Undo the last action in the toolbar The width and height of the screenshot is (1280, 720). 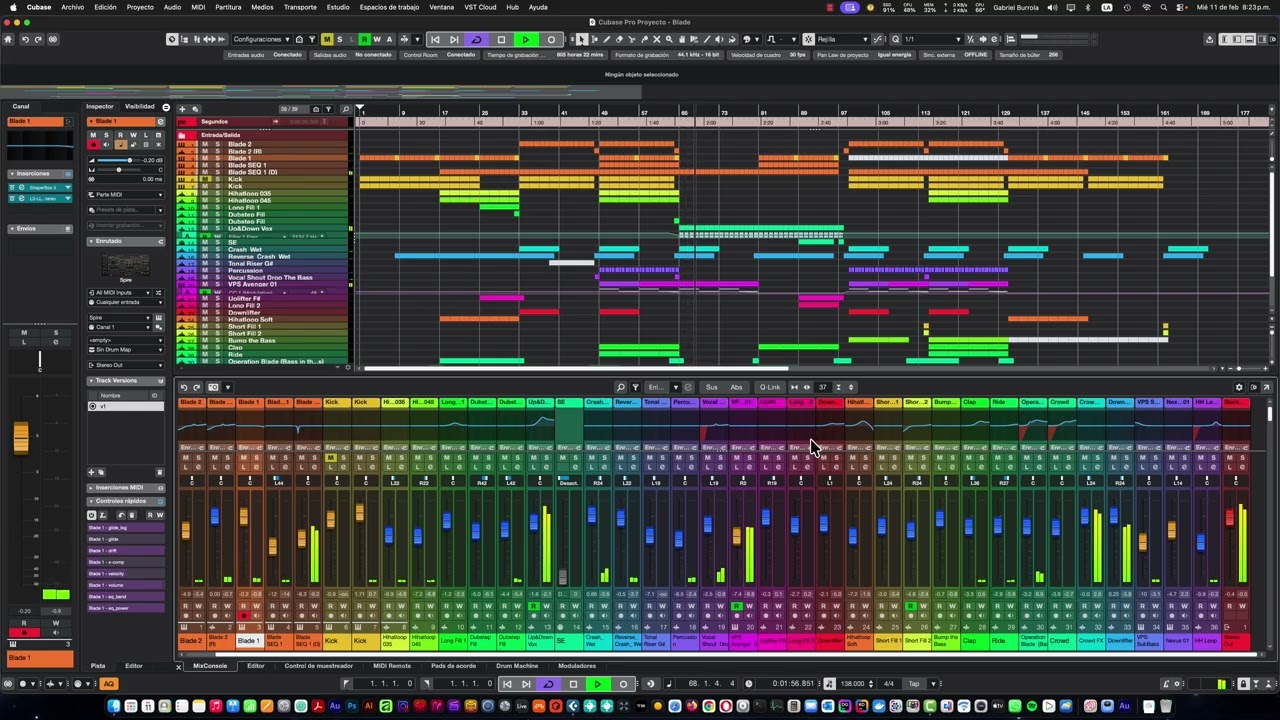(25, 39)
